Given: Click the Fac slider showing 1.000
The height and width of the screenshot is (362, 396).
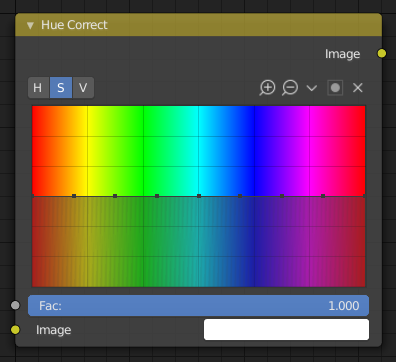Looking at the screenshot, I should pos(198,305).
